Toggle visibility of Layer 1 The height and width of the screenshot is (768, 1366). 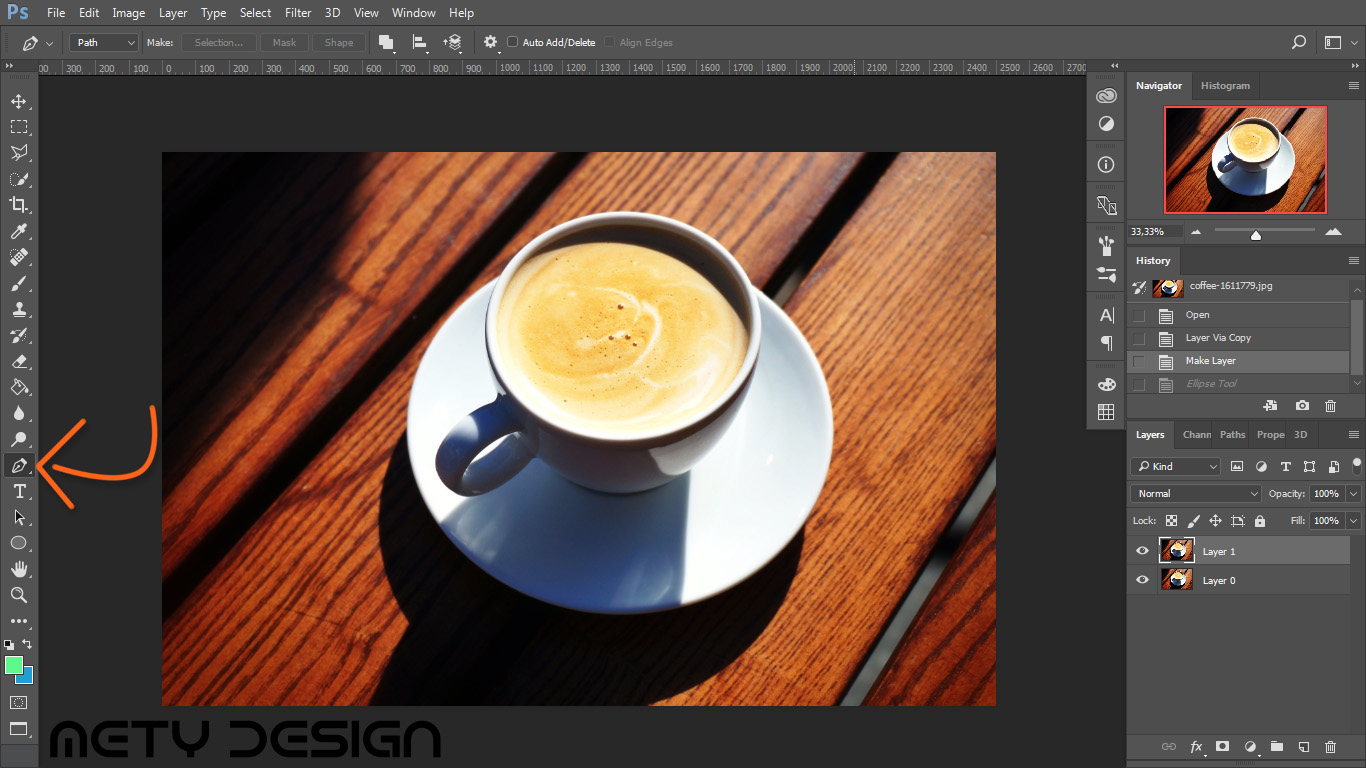[1142, 551]
